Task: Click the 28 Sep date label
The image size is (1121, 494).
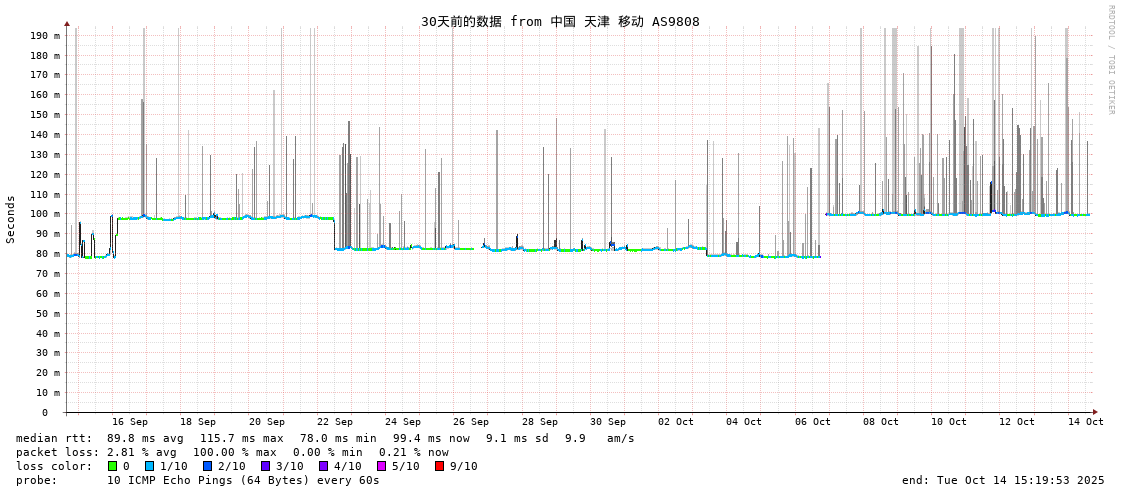Action: (540, 422)
